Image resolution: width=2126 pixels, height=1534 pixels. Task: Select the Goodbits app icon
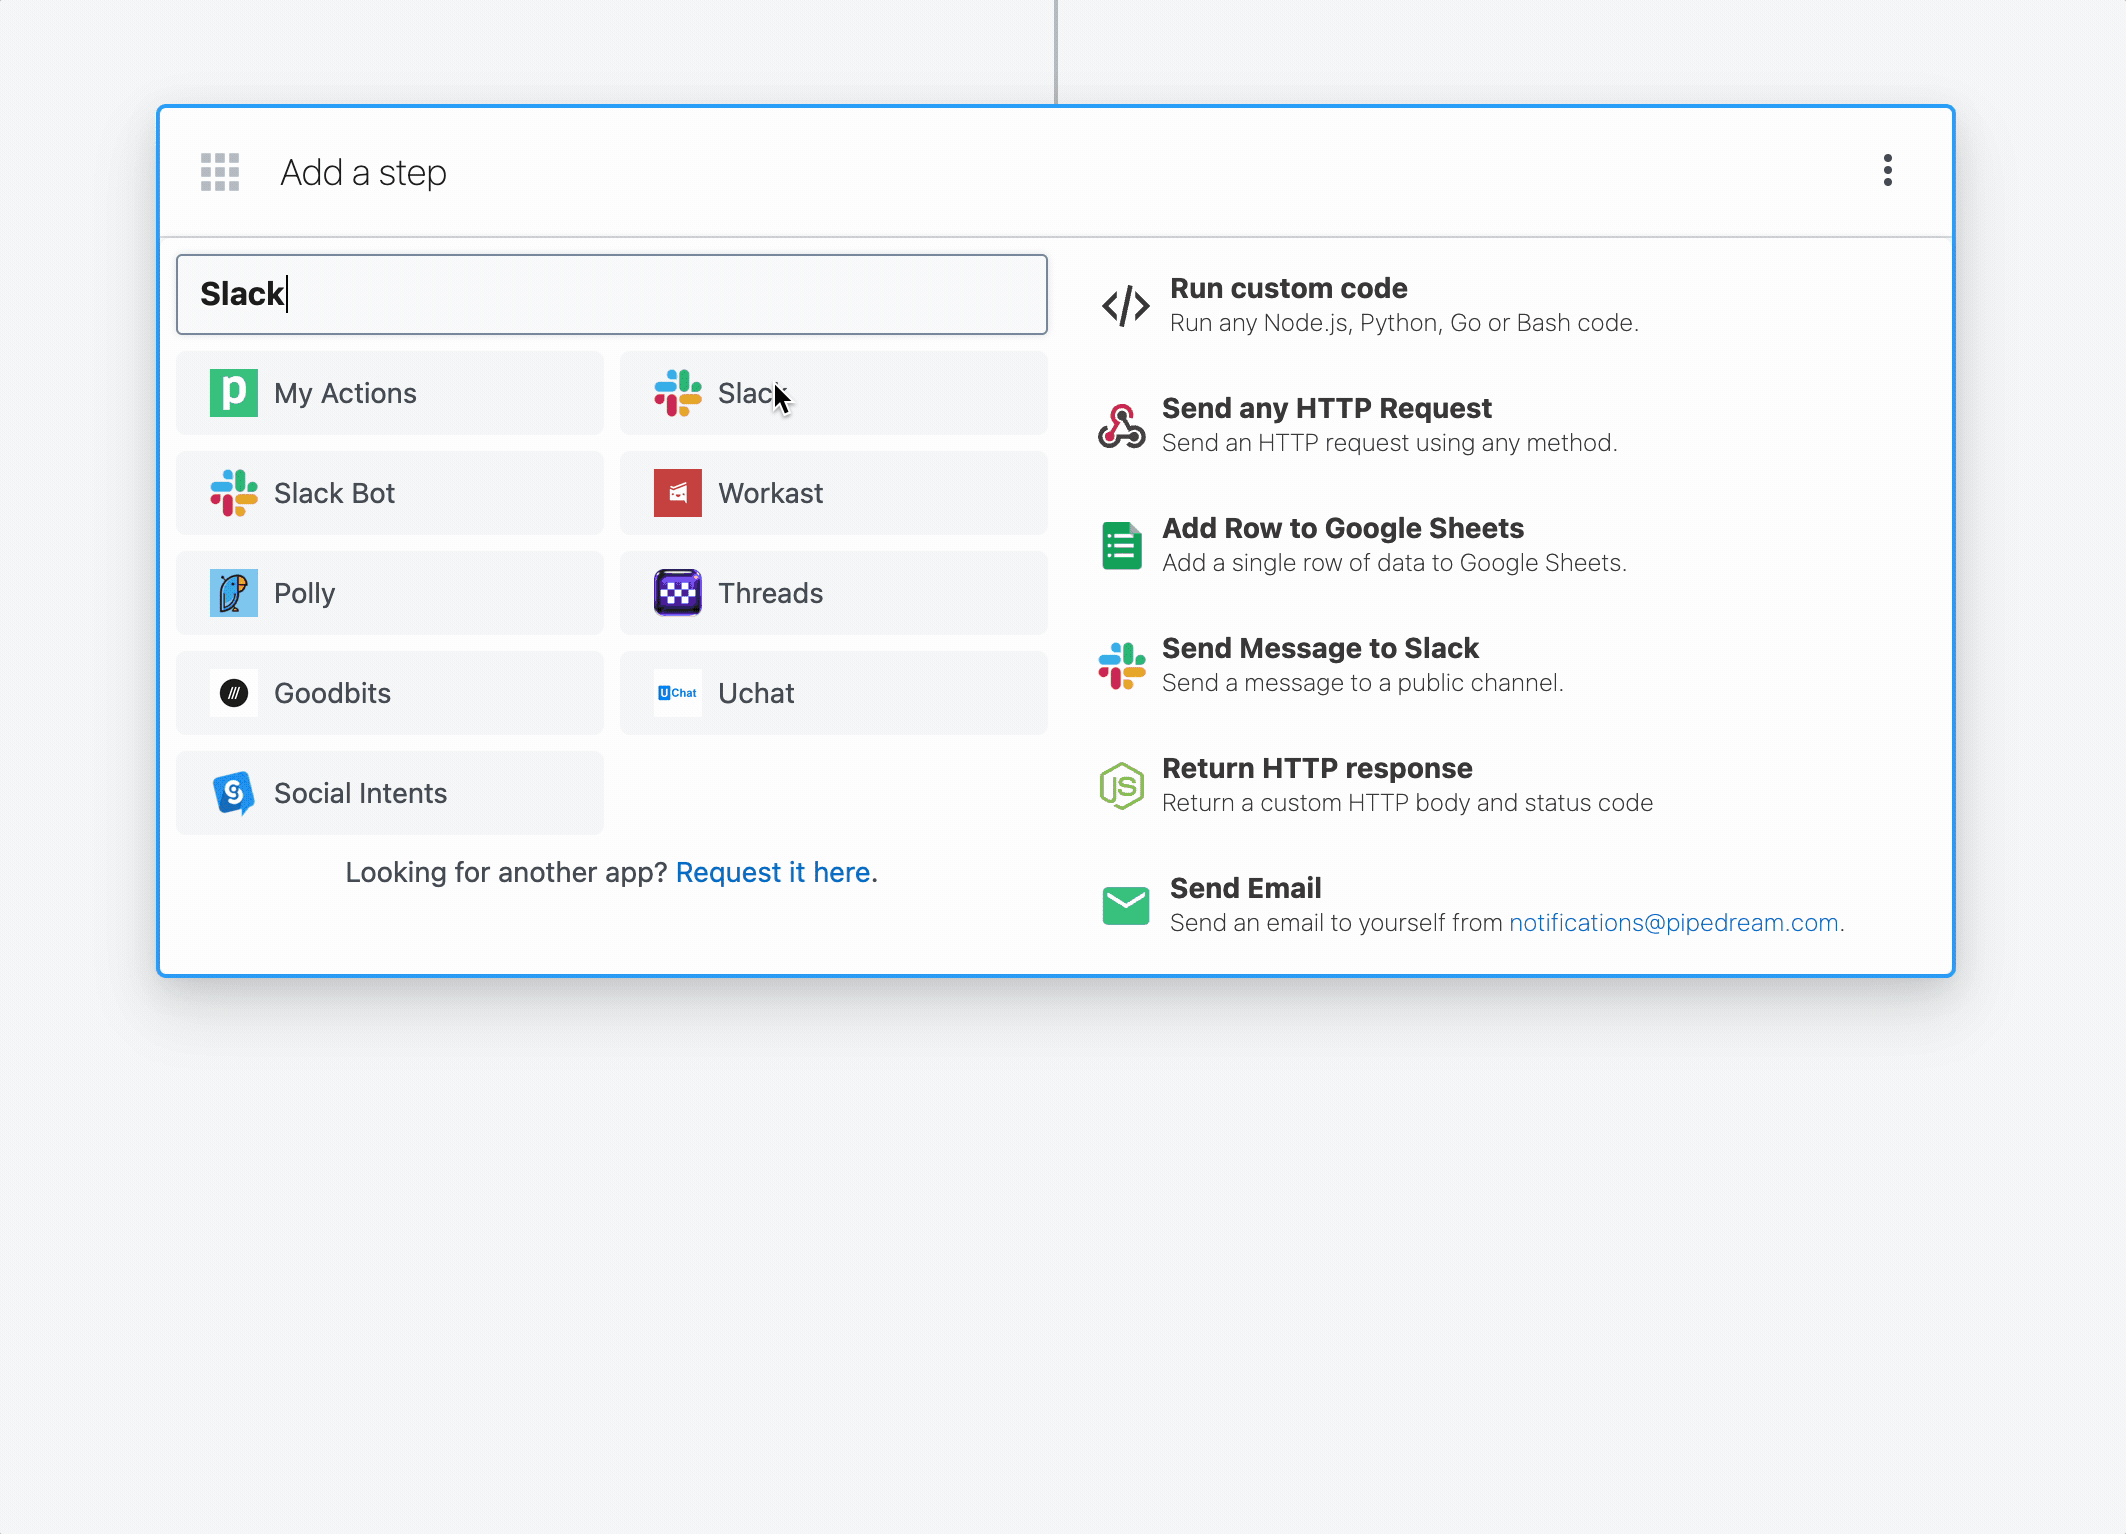233,692
